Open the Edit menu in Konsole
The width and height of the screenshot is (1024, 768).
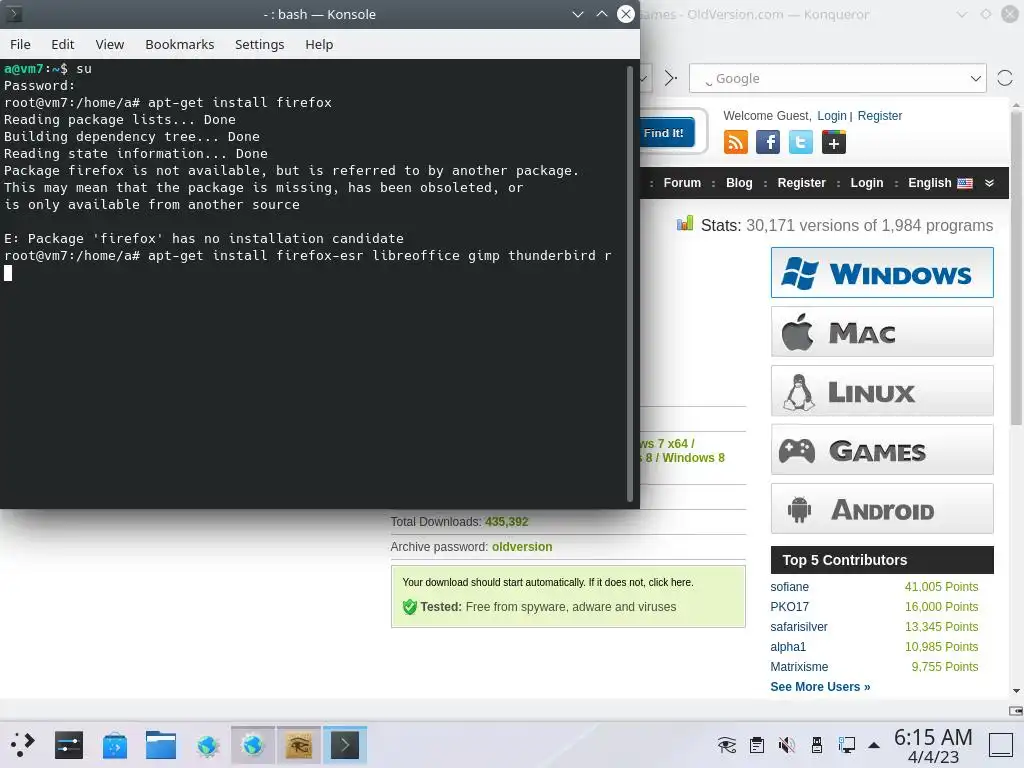click(63, 44)
